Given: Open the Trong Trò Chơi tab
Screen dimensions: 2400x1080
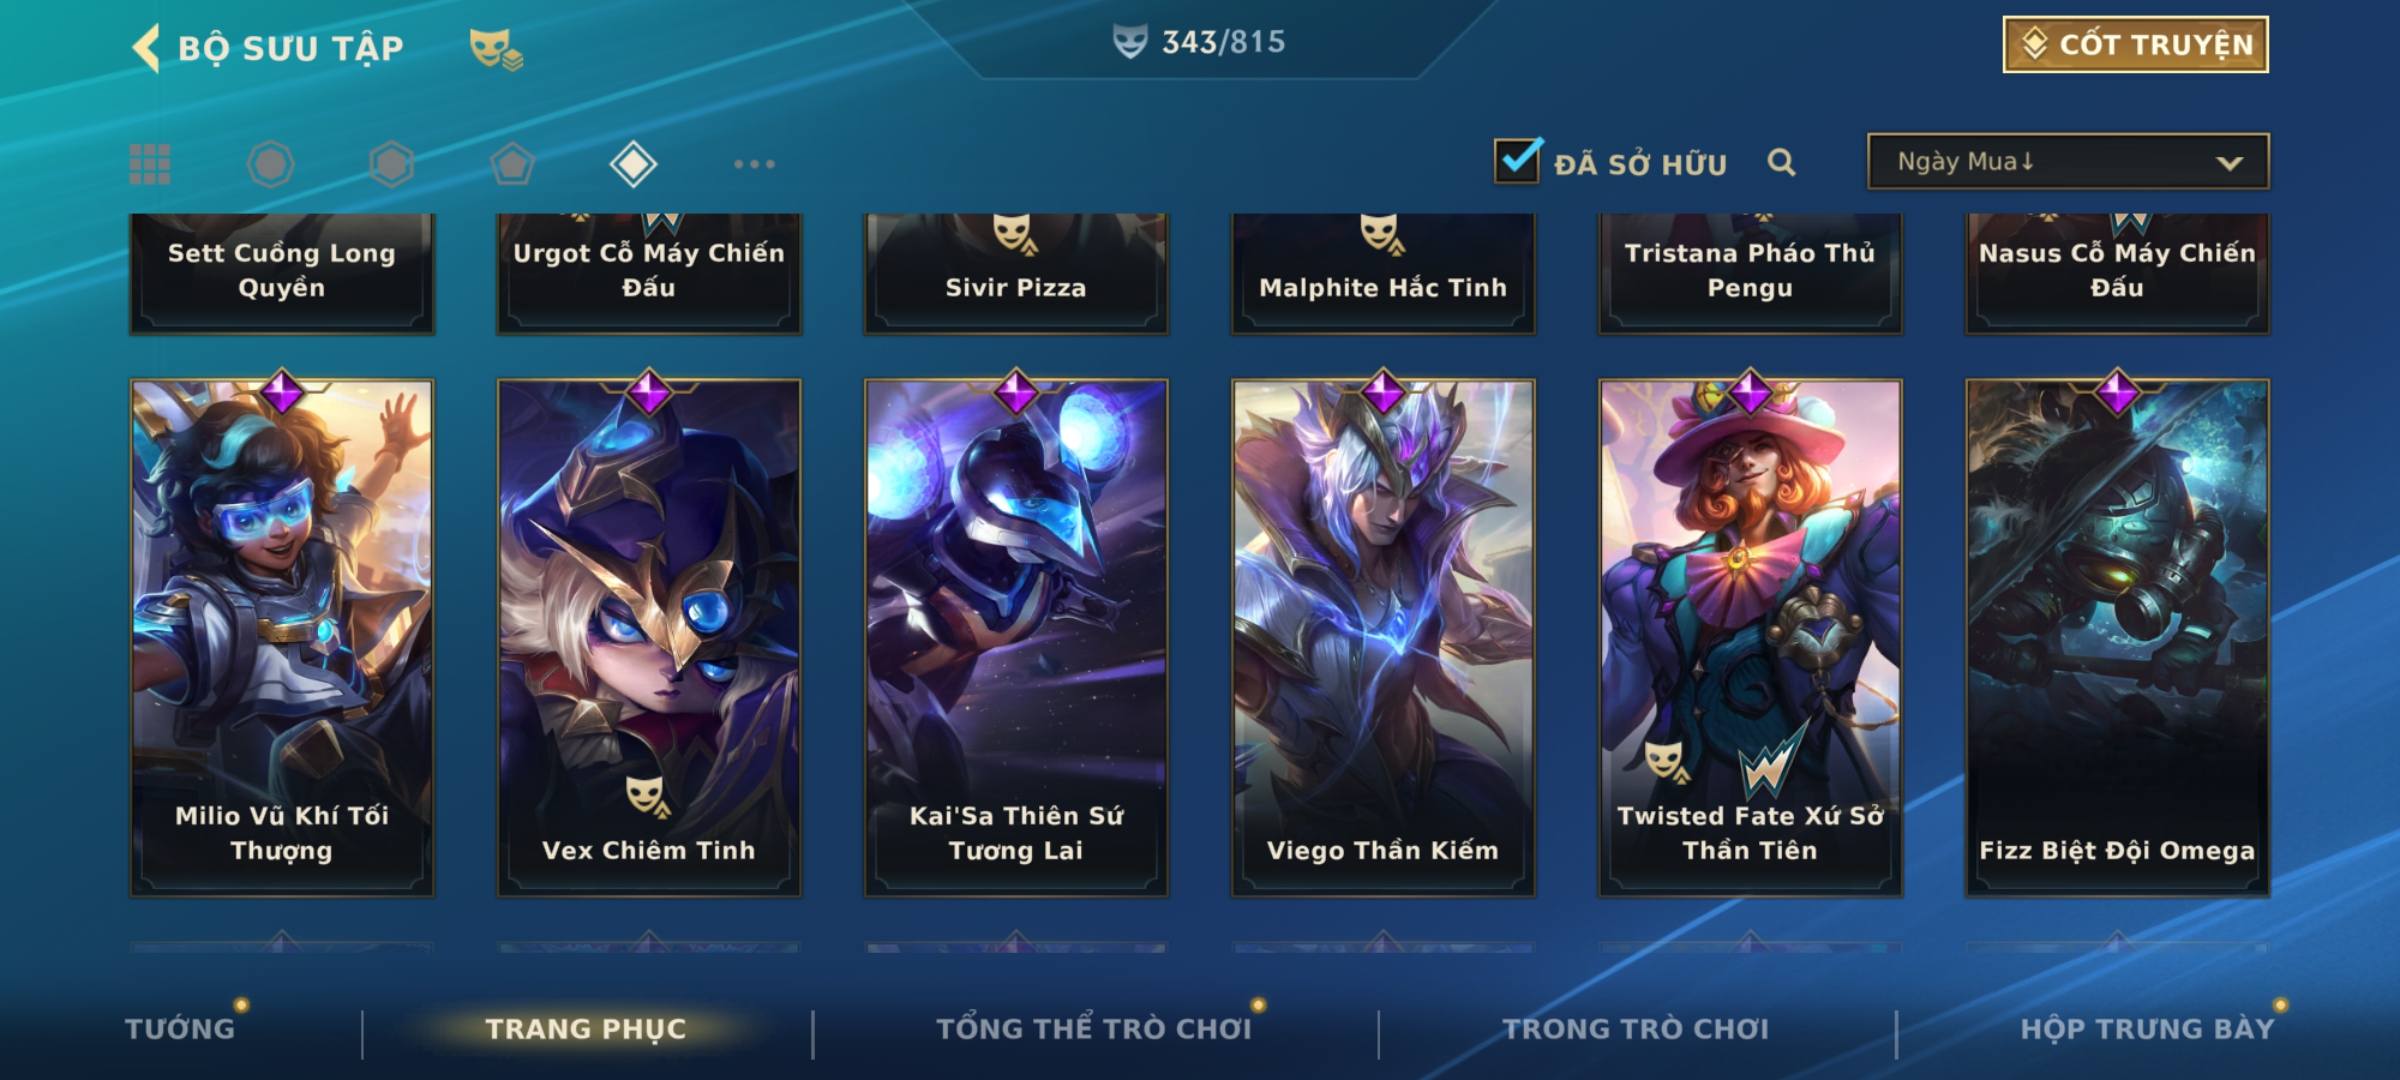Looking at the screenshot, I should [x=1636, y=1029].
